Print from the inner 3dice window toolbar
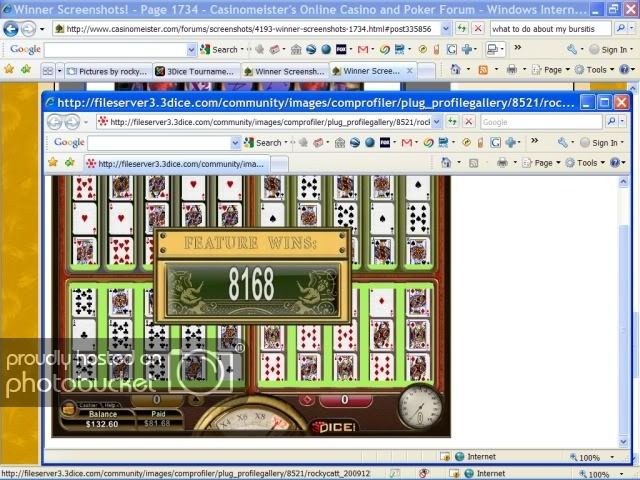The height and width of the screenshot is (480, 640). coord(502,163)
